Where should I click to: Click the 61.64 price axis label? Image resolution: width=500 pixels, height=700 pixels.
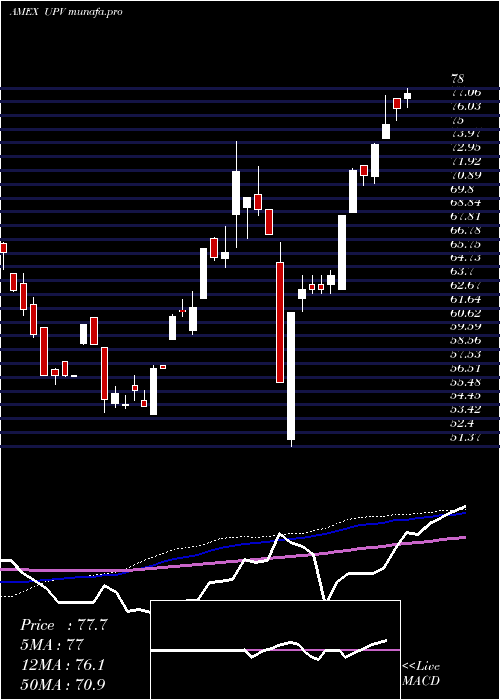pos(466,299)
